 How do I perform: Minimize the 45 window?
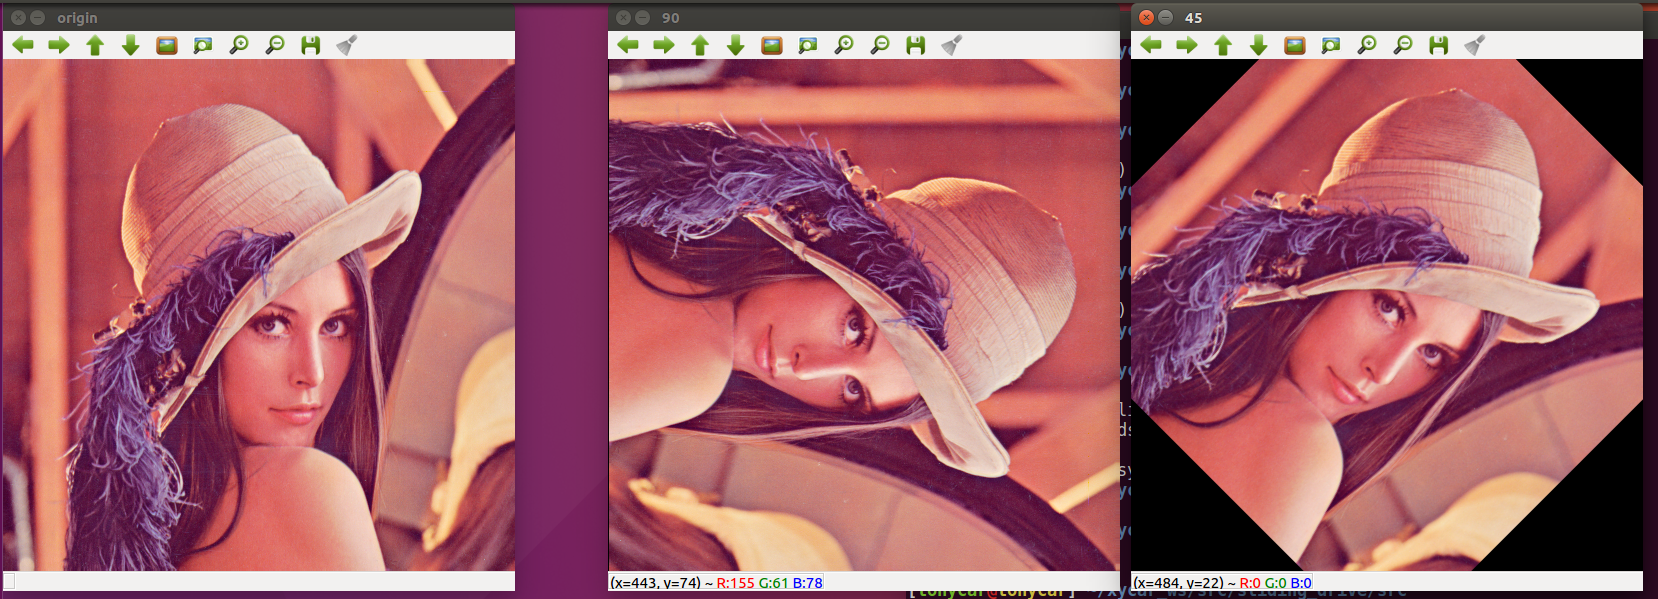tap(1166, 18)
